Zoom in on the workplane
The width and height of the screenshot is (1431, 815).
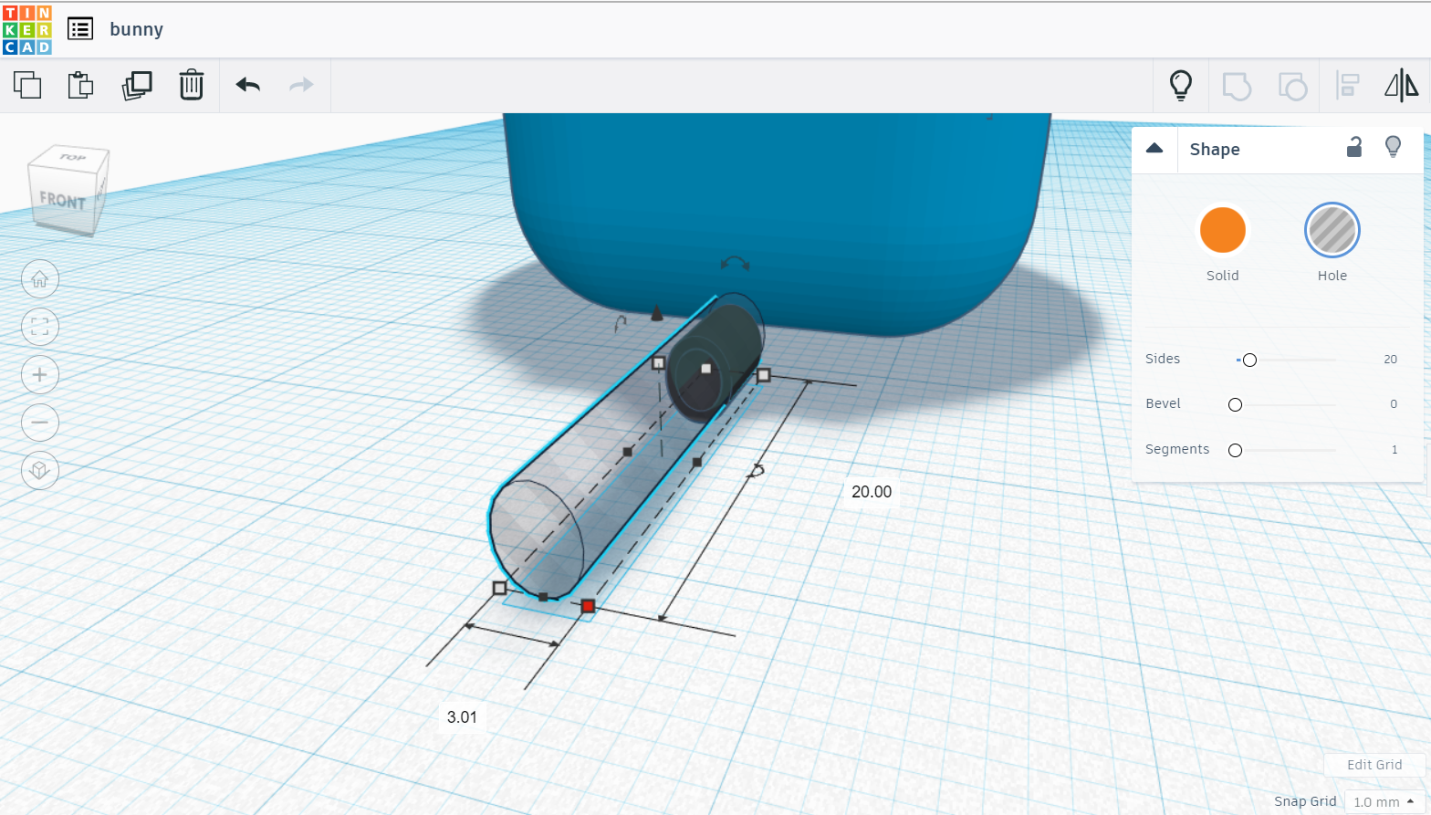click(40, 375)
